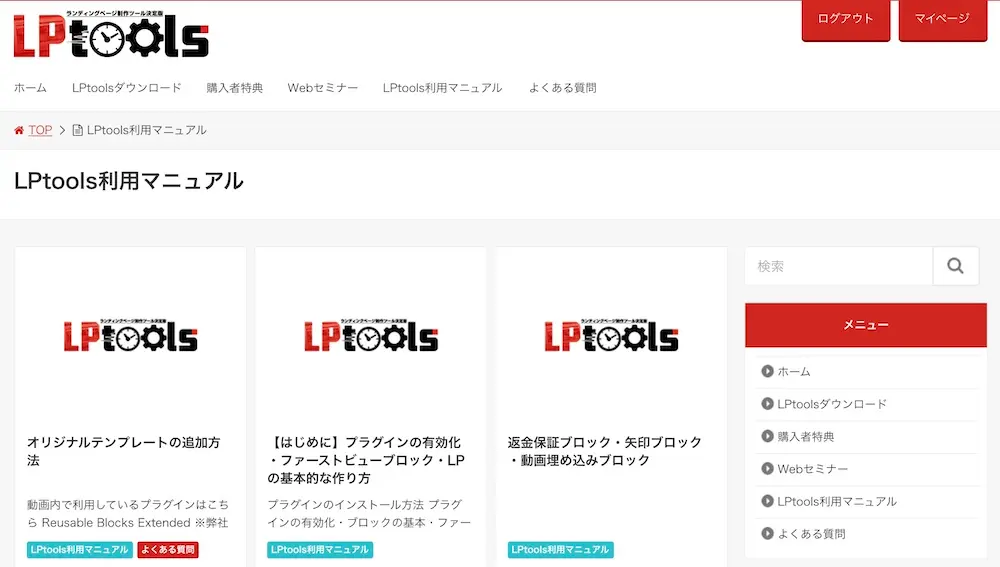Select 購入者特典 in the top navigation
1000x567 pixels.
[x=234, y=88]
